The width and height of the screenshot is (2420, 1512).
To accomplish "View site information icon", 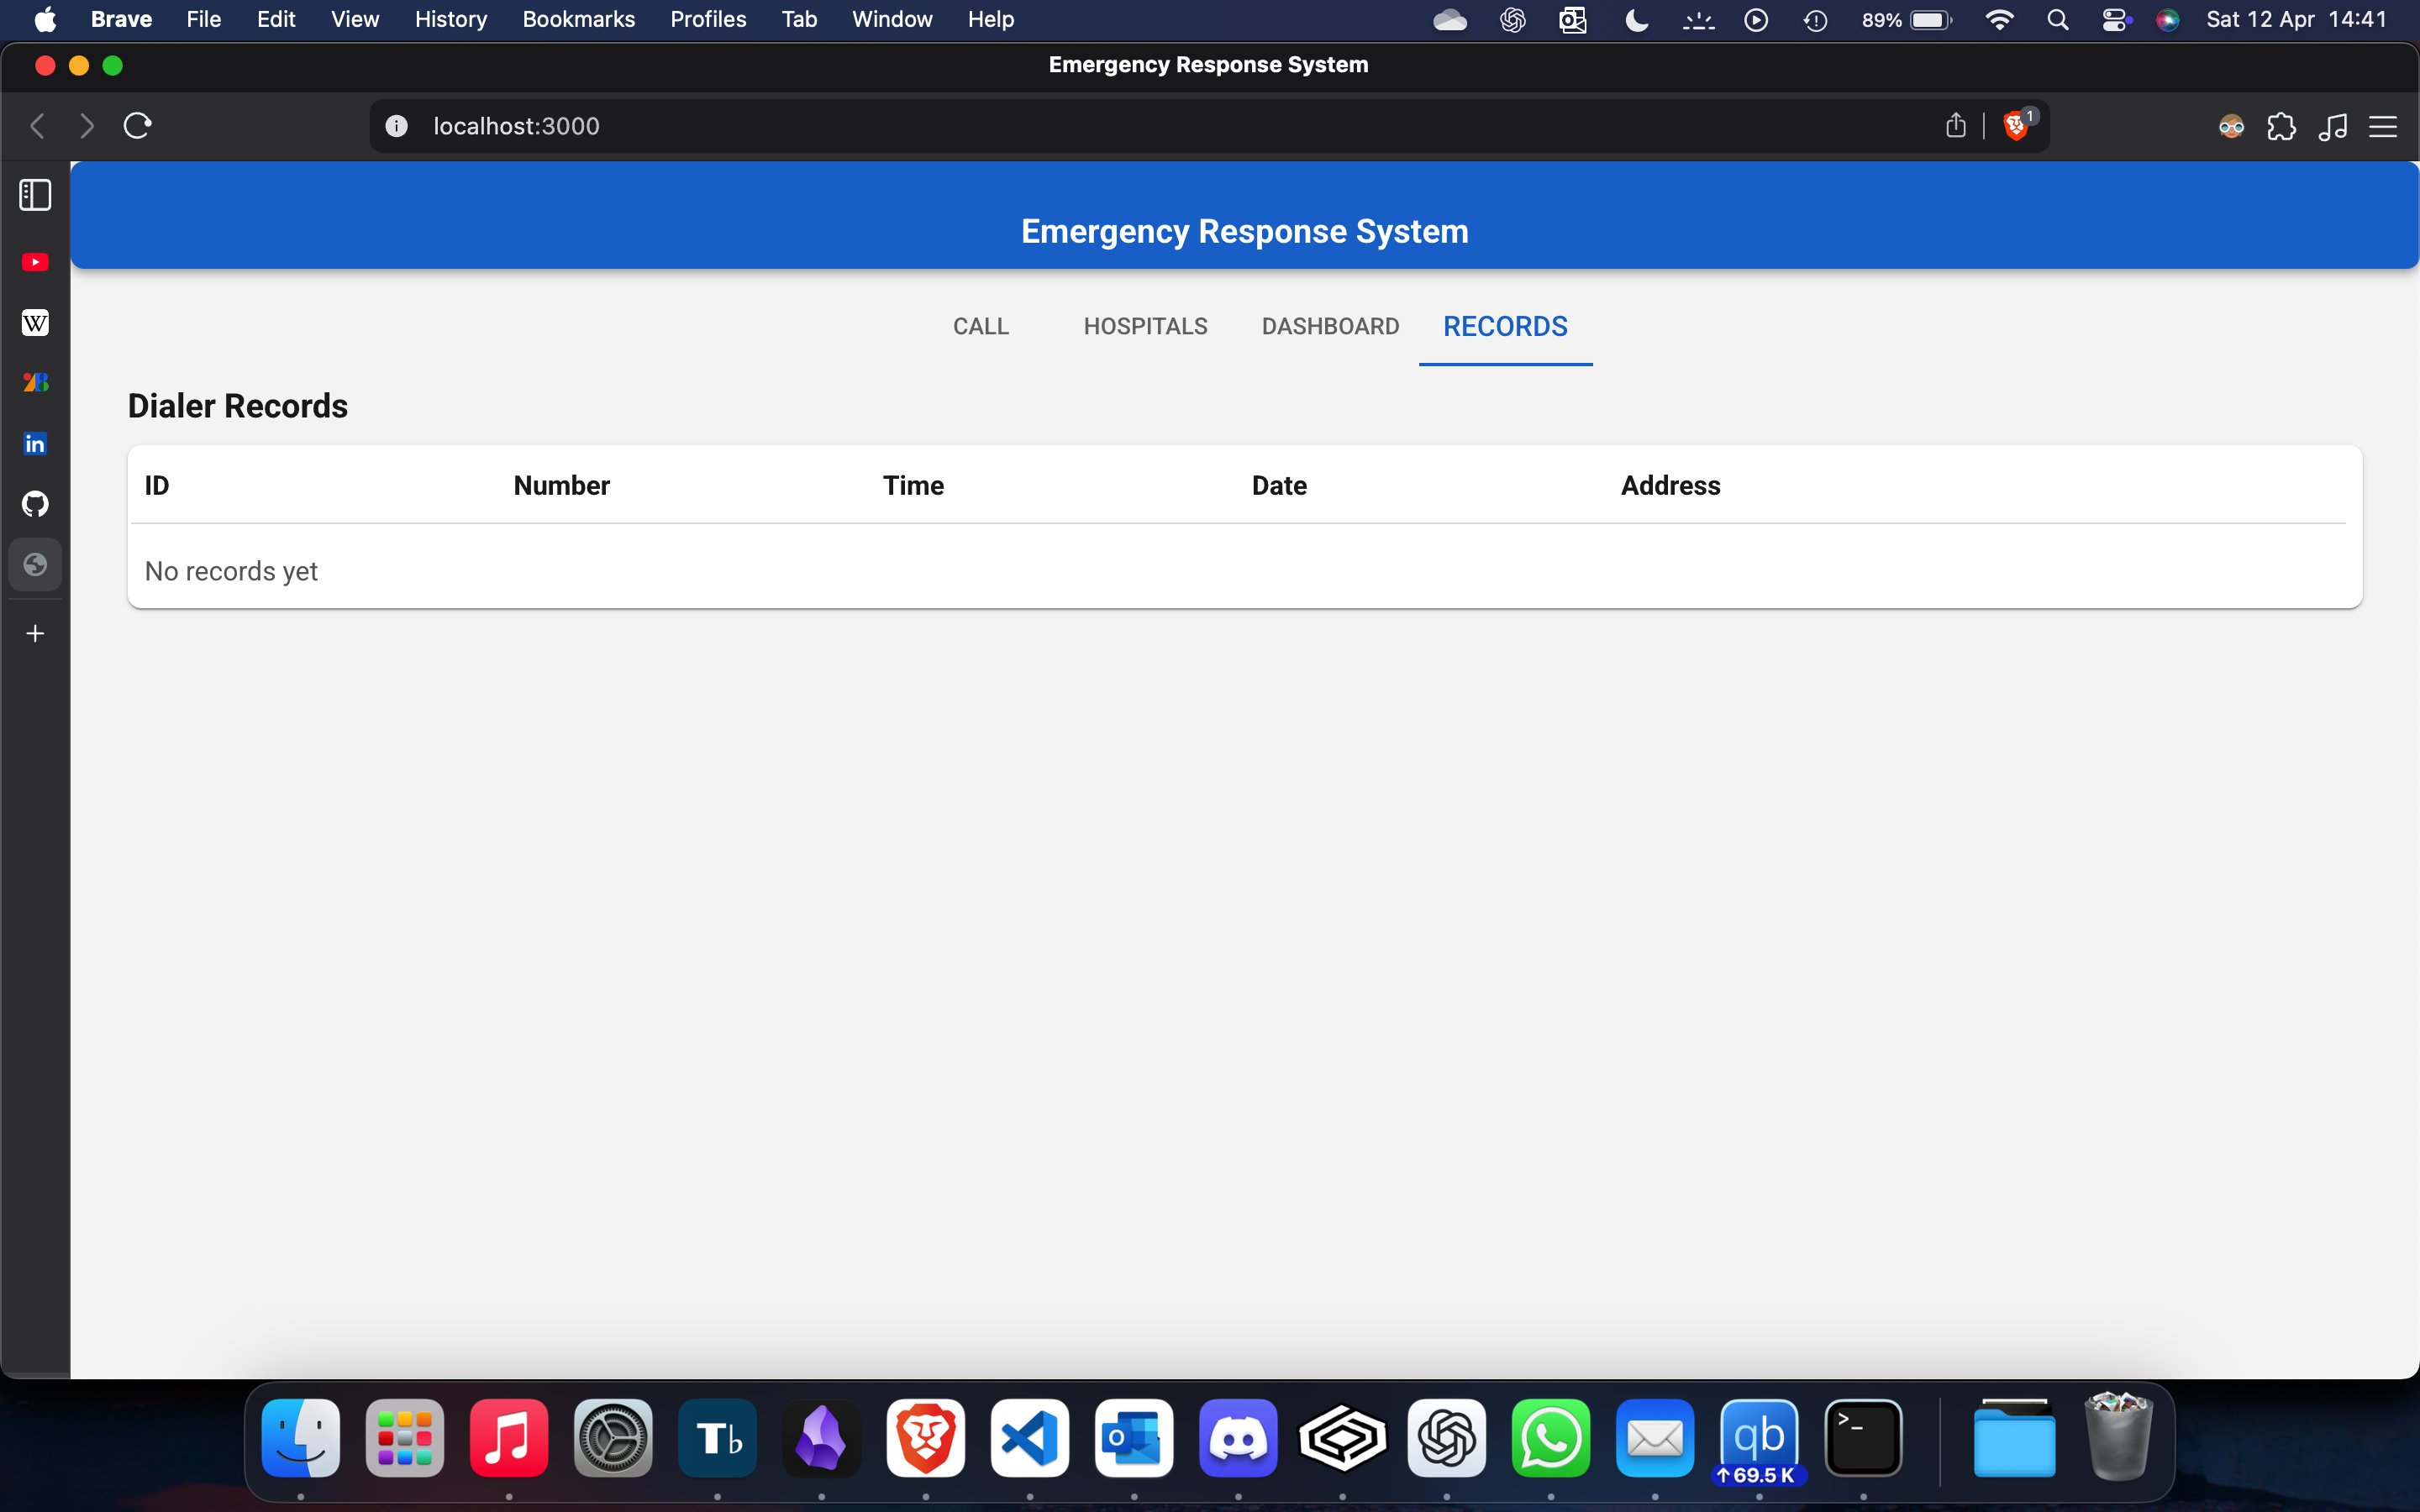I will pyautogui.click(x=397, y=126).
